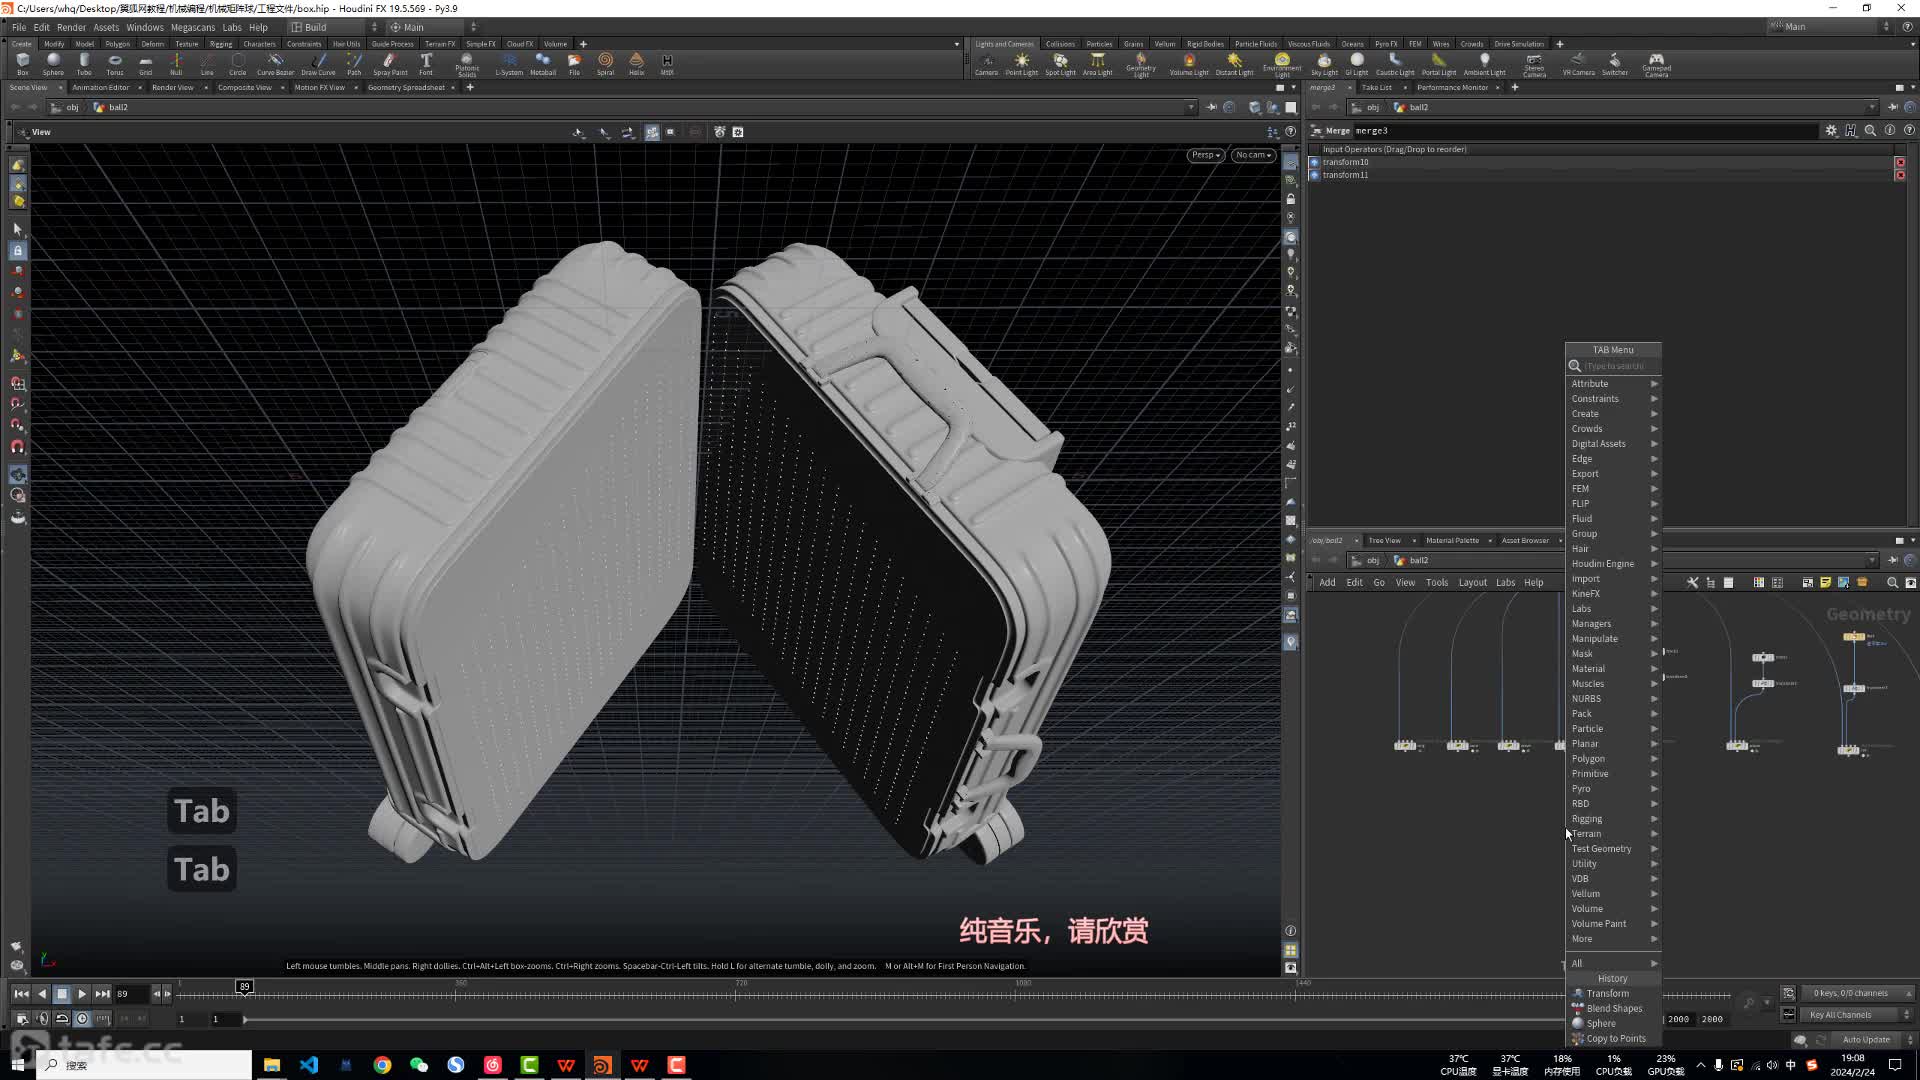
Task: Add a Spot Light from the shelf
Action: (x=1060, y=64)
